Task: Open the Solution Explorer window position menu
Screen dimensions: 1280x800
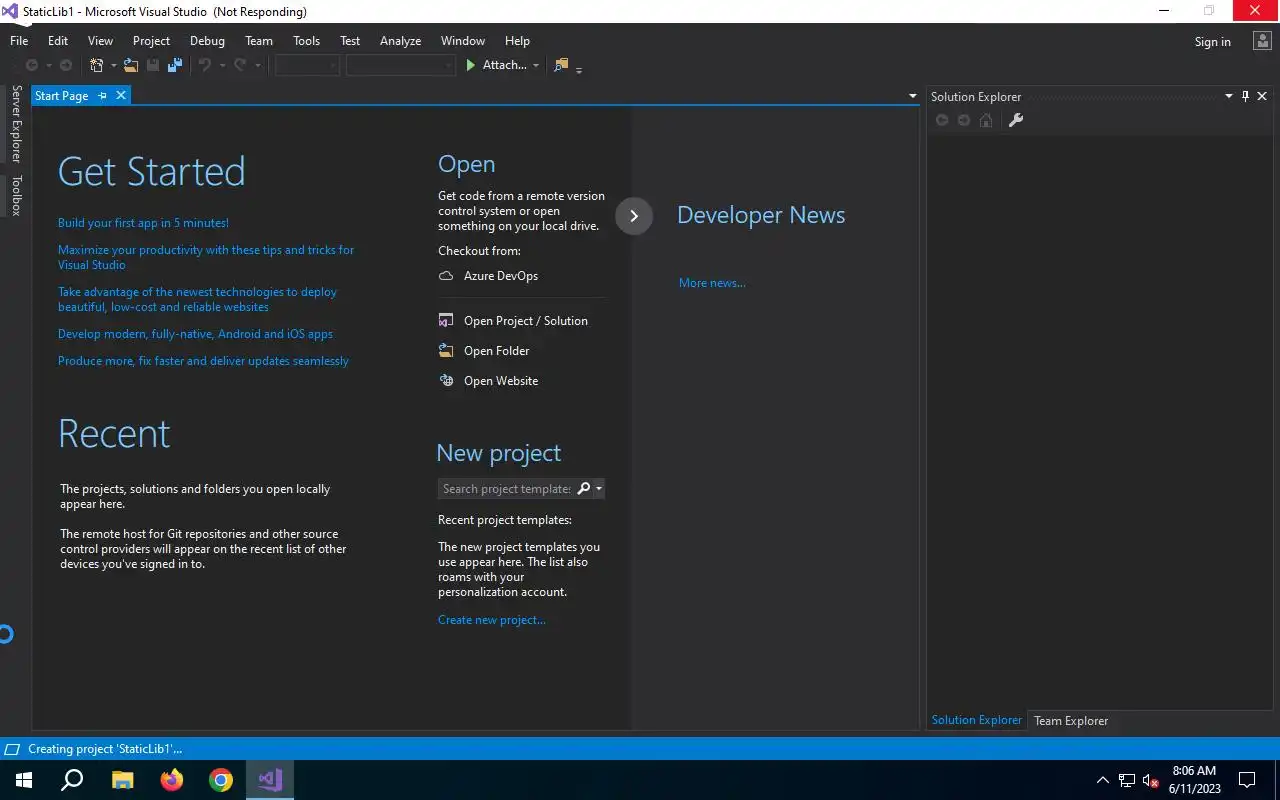Action: pos(1229,97)
